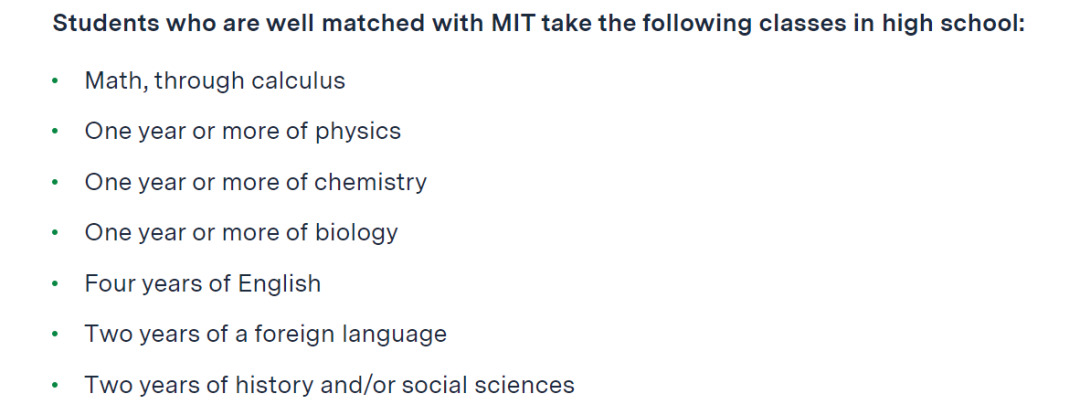Click the words "social sciences" in last bullet

click(488, 385)
